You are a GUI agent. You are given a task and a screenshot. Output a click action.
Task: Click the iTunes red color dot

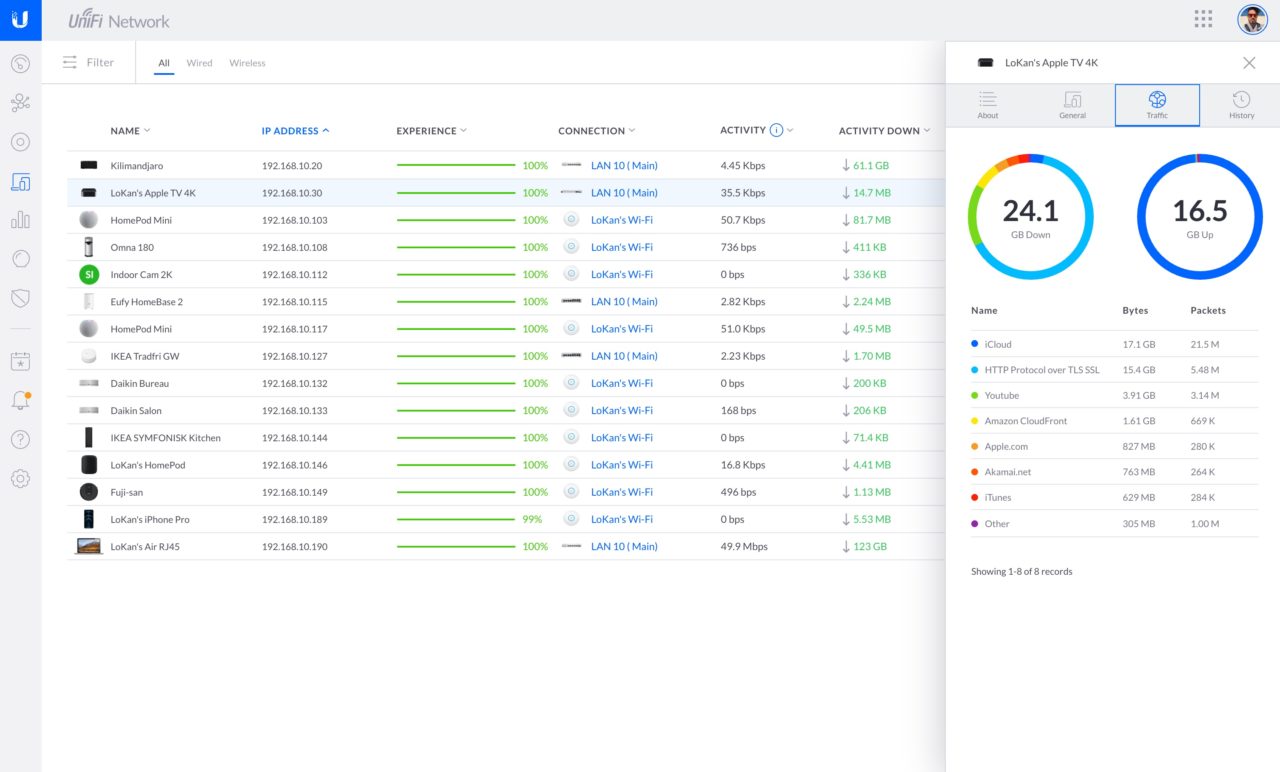pyautogui.click(x=975, y=497)
